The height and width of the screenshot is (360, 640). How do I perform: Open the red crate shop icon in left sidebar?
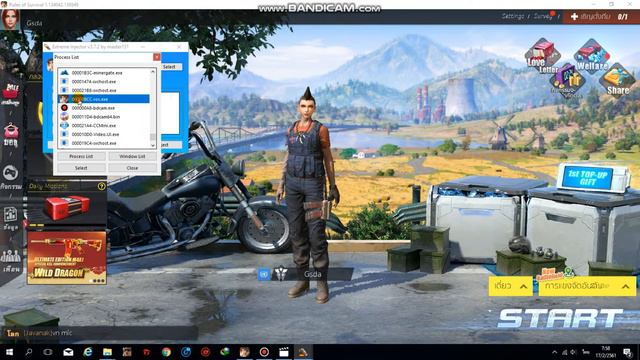[x=11, y=94]
